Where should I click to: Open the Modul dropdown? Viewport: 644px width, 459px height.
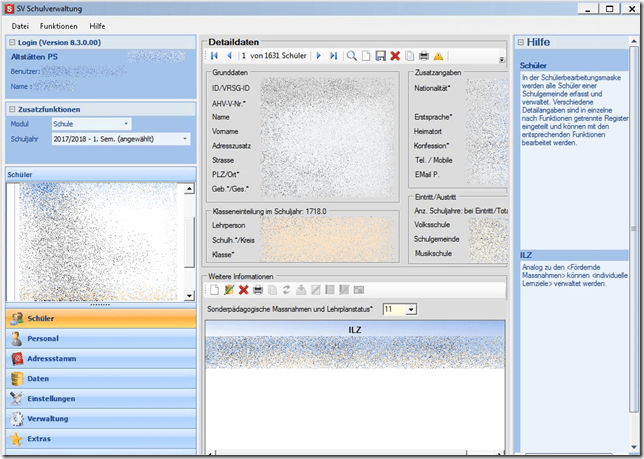click(x=126, y=124)
